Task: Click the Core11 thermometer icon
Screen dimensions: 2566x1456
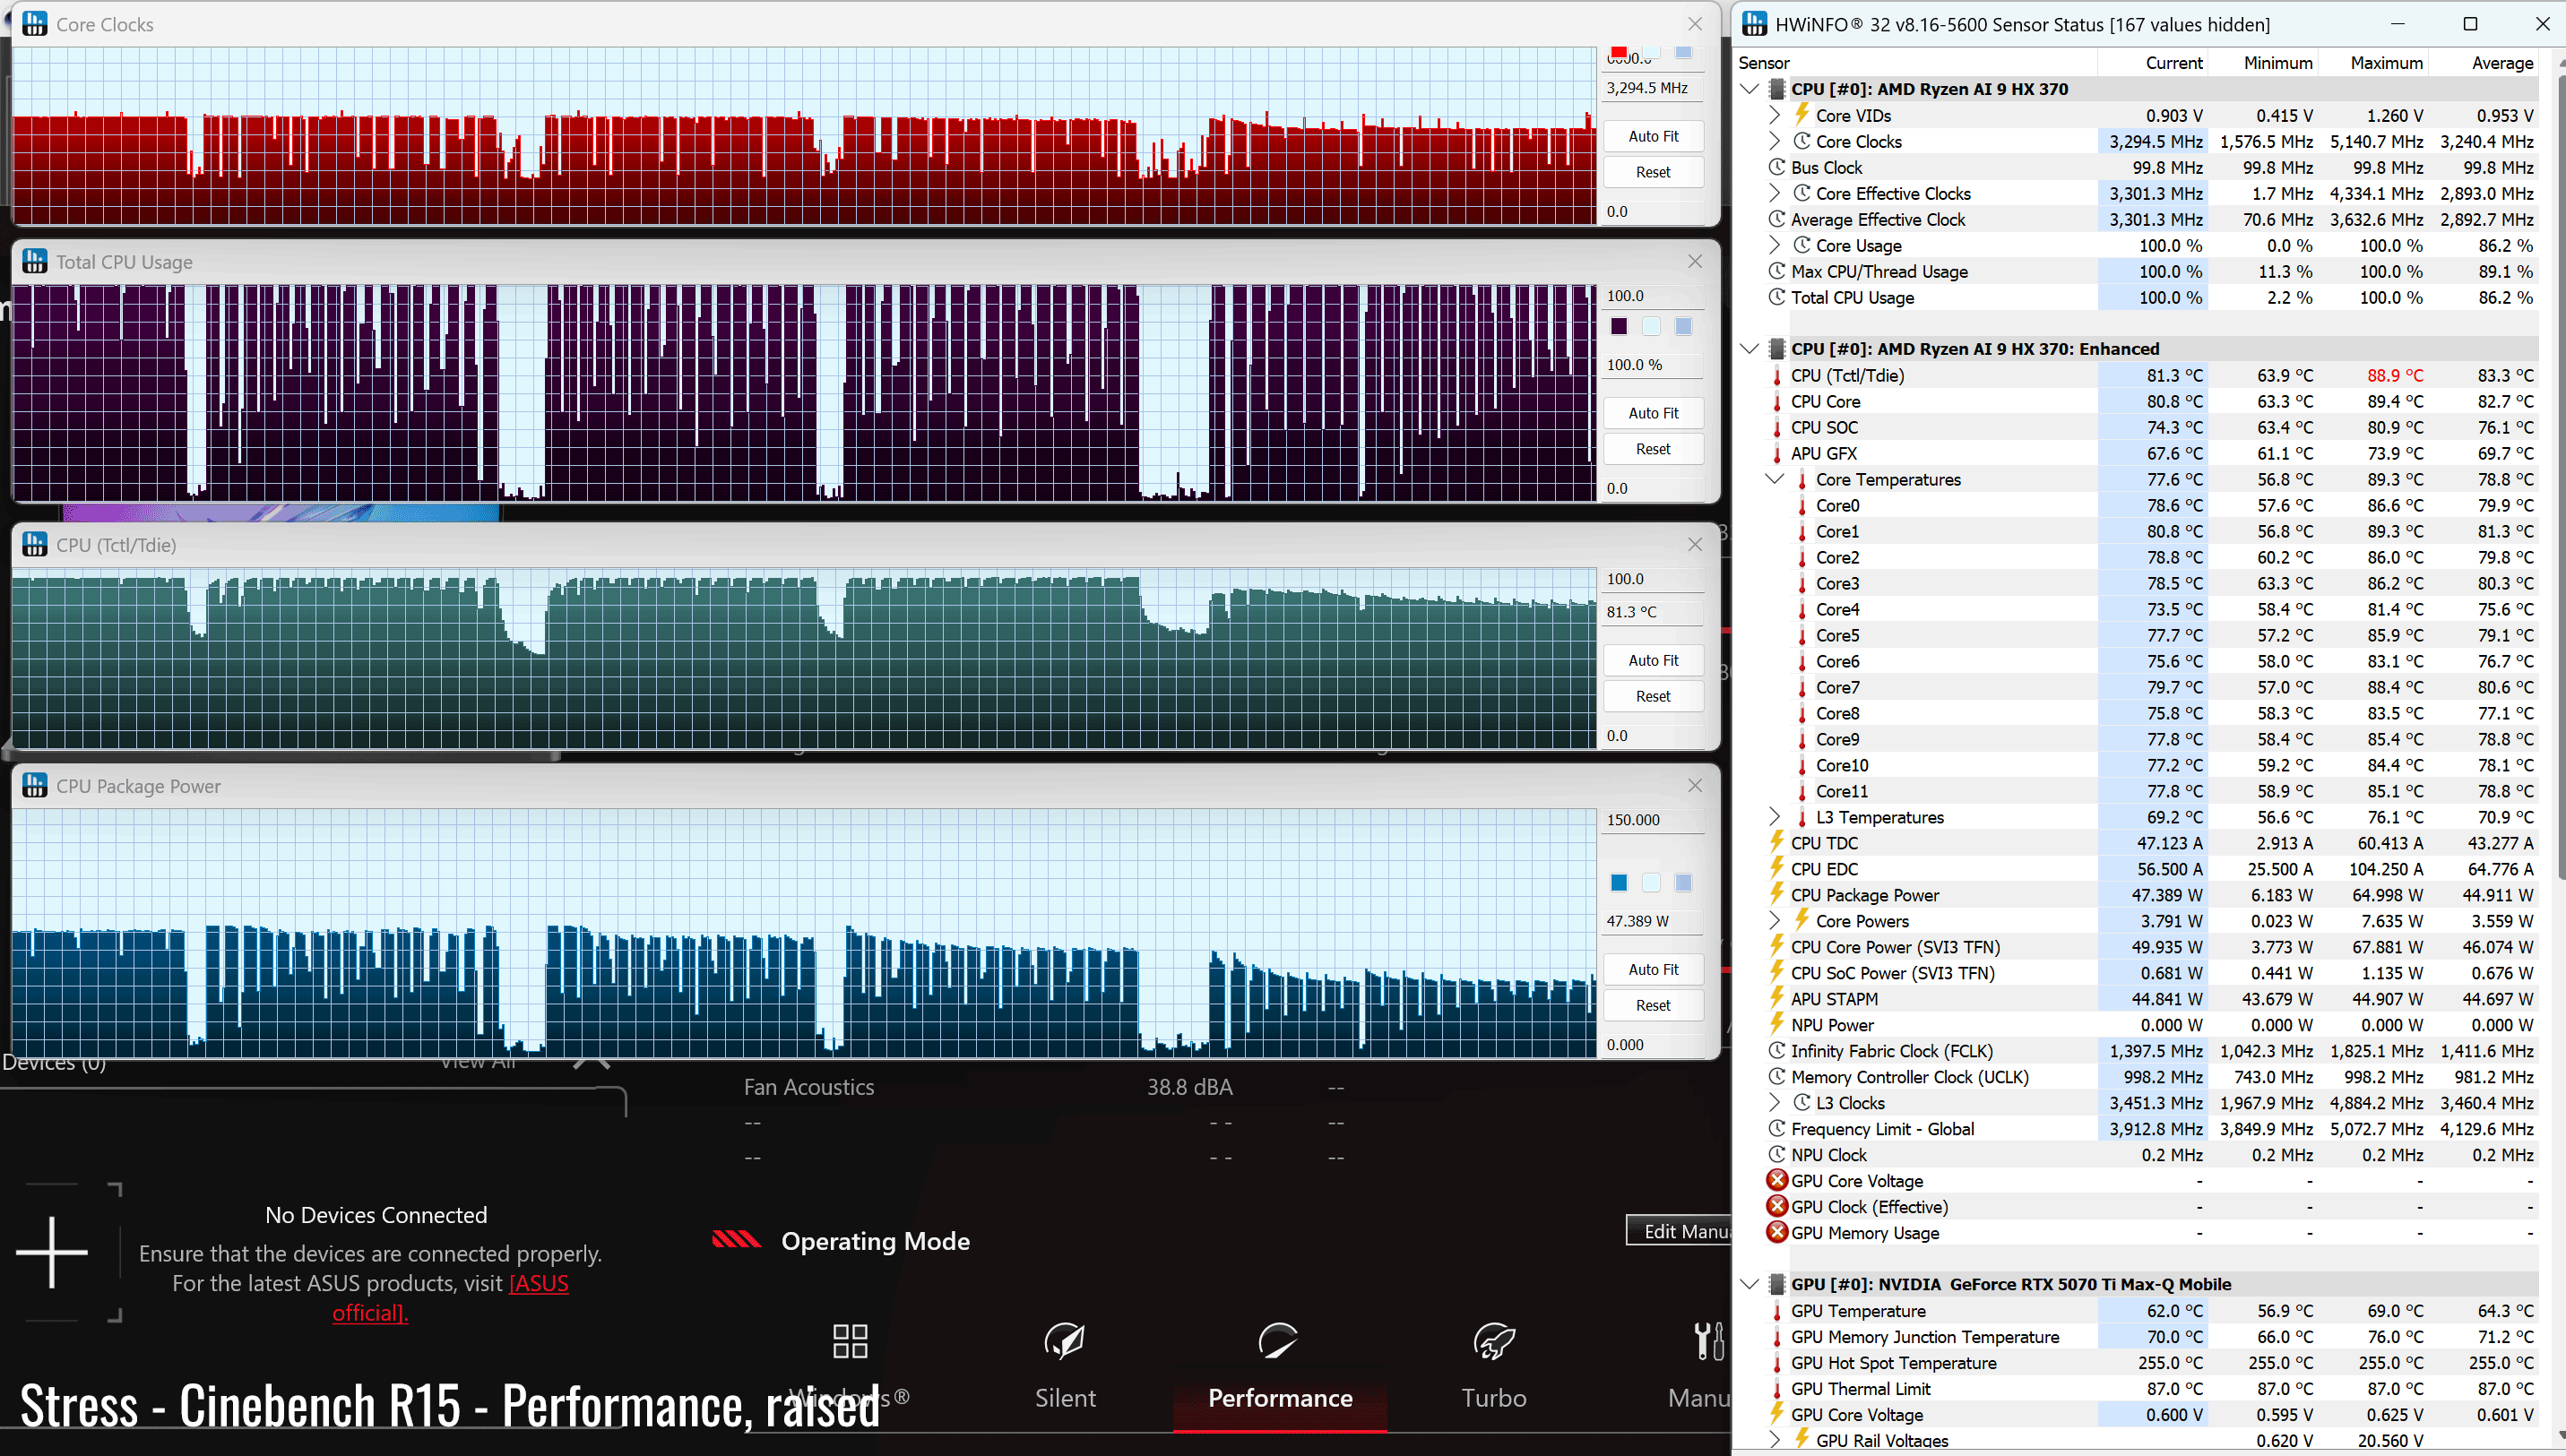Action: (1802, 791)
